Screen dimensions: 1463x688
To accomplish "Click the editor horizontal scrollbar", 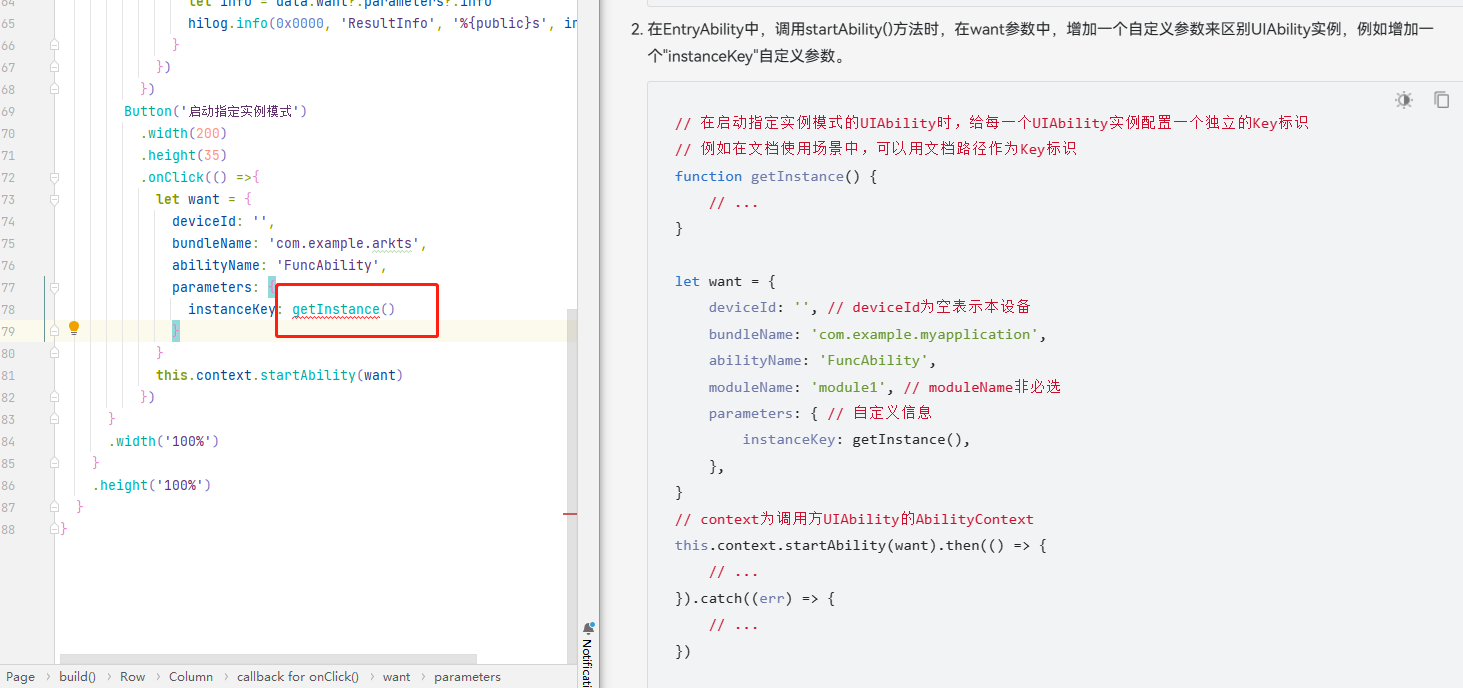I will (268, 659).
